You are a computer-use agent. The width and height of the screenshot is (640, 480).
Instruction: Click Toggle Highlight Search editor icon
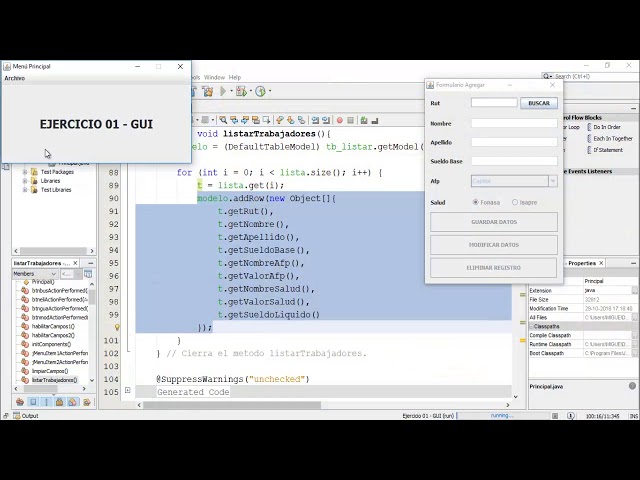256,120
